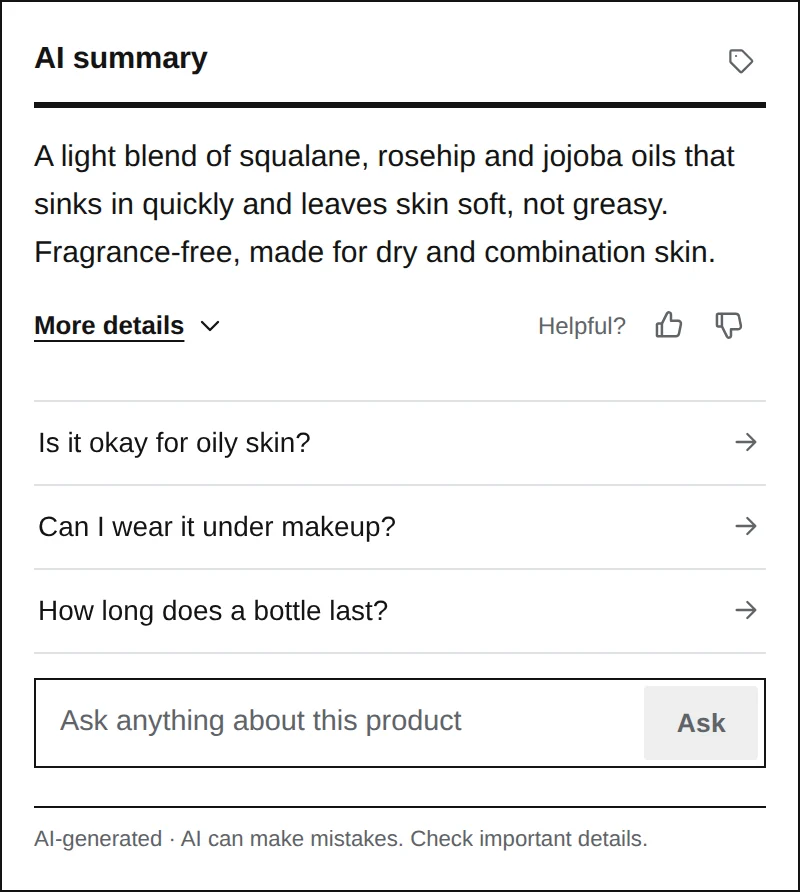Viewport: 800px width, 892px height.
Task: Click the price tag icon beside AI summary
Action: [741, 61]
